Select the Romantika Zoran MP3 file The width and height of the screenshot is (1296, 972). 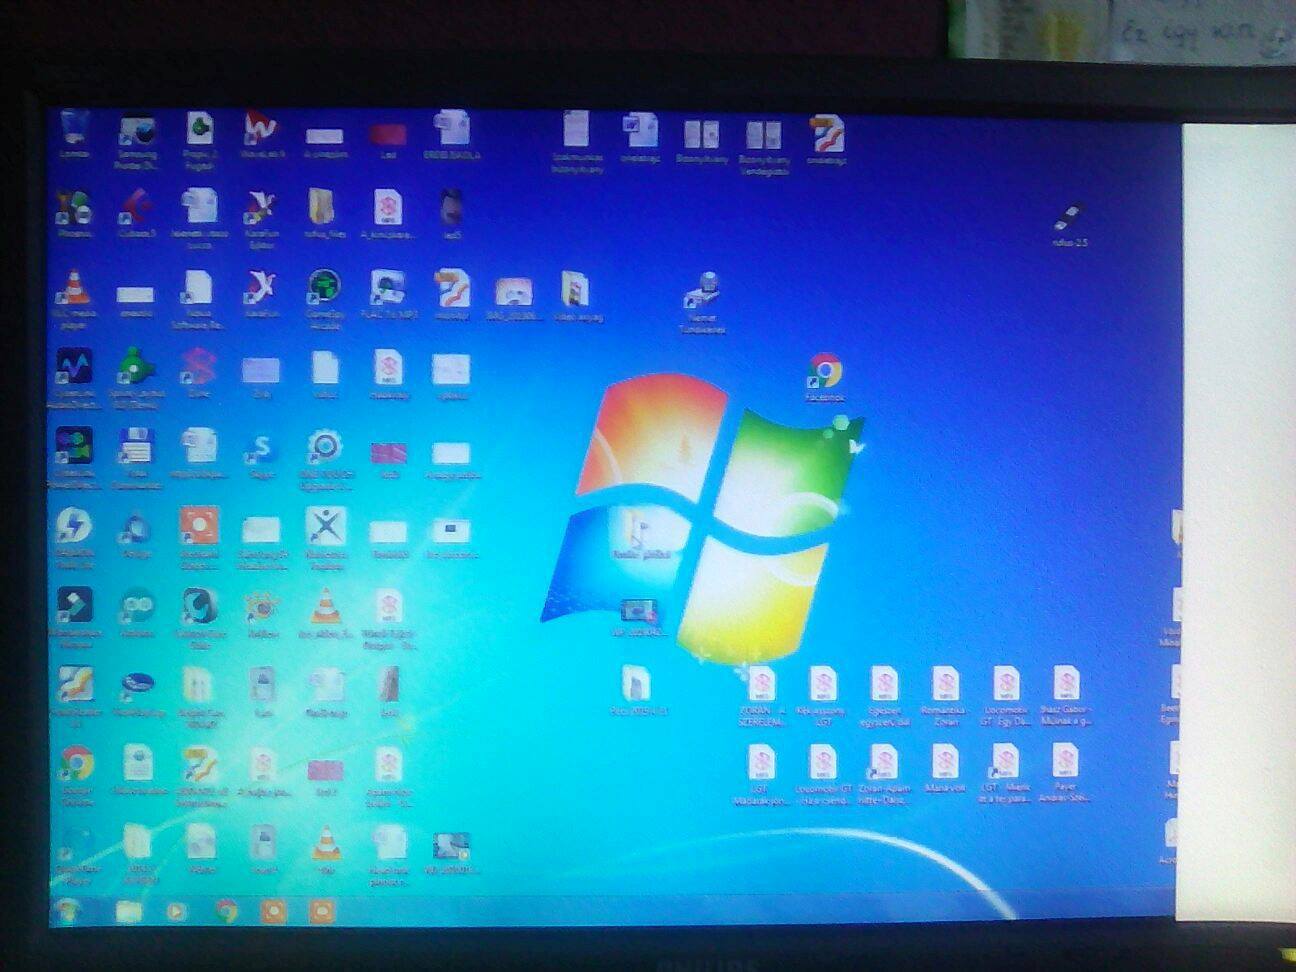pos(944,696)
